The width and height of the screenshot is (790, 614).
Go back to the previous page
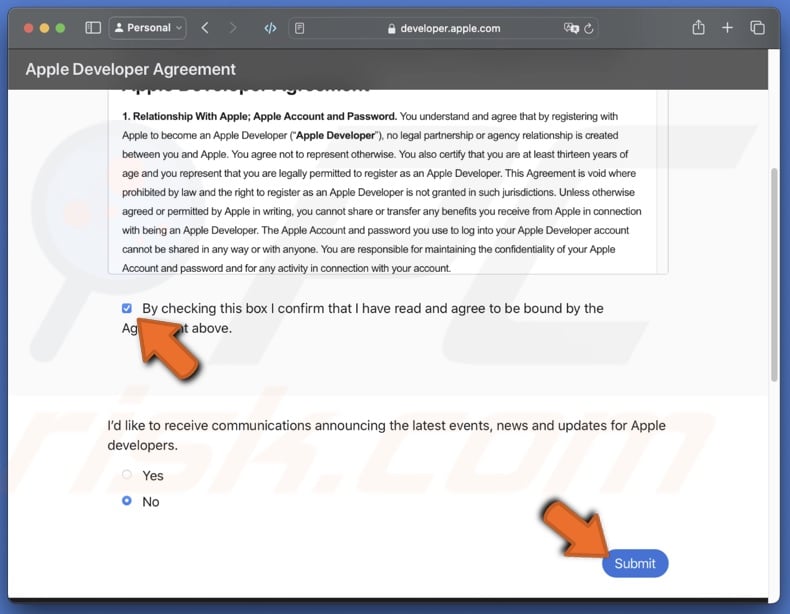pyautogui.click(x=205, y=28)
